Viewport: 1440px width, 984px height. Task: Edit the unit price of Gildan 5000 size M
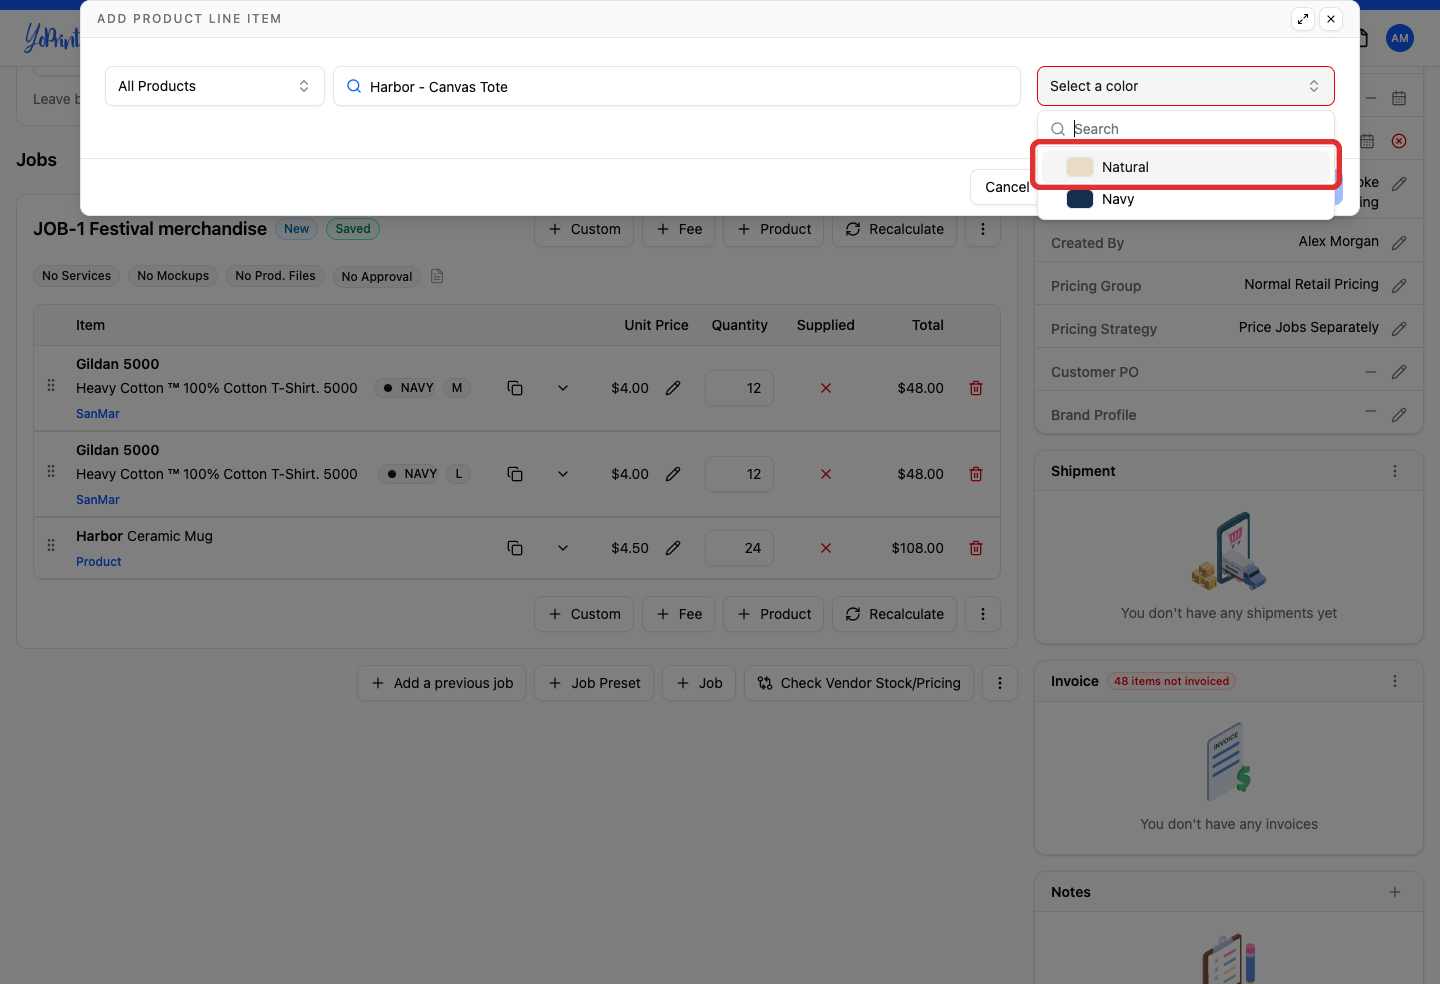[673, 388]
